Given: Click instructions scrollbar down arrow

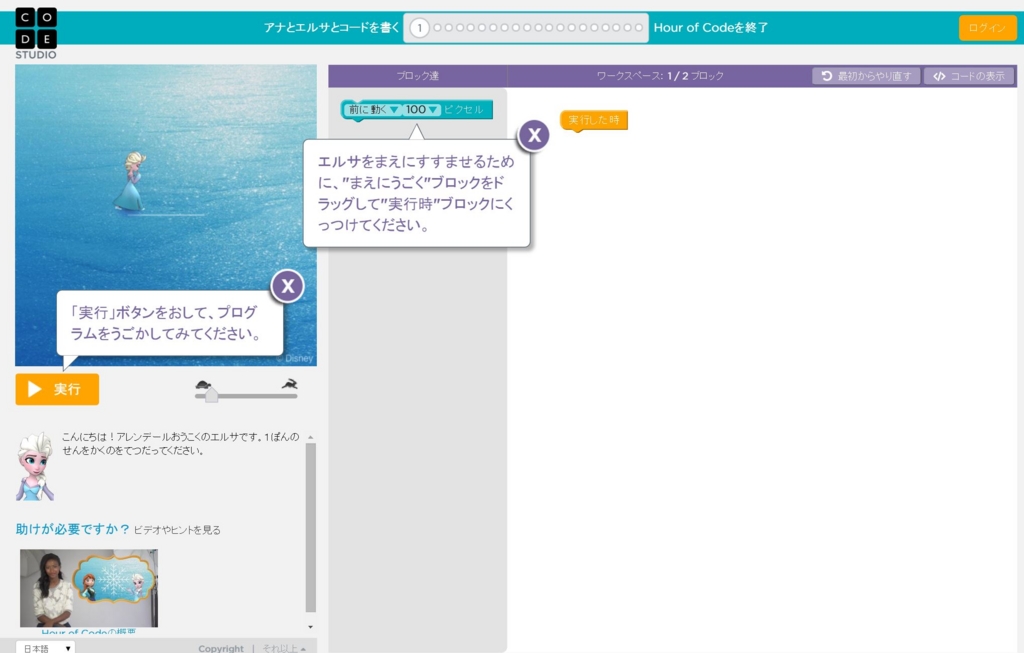Looking at the screenshot, I should 310,626.
